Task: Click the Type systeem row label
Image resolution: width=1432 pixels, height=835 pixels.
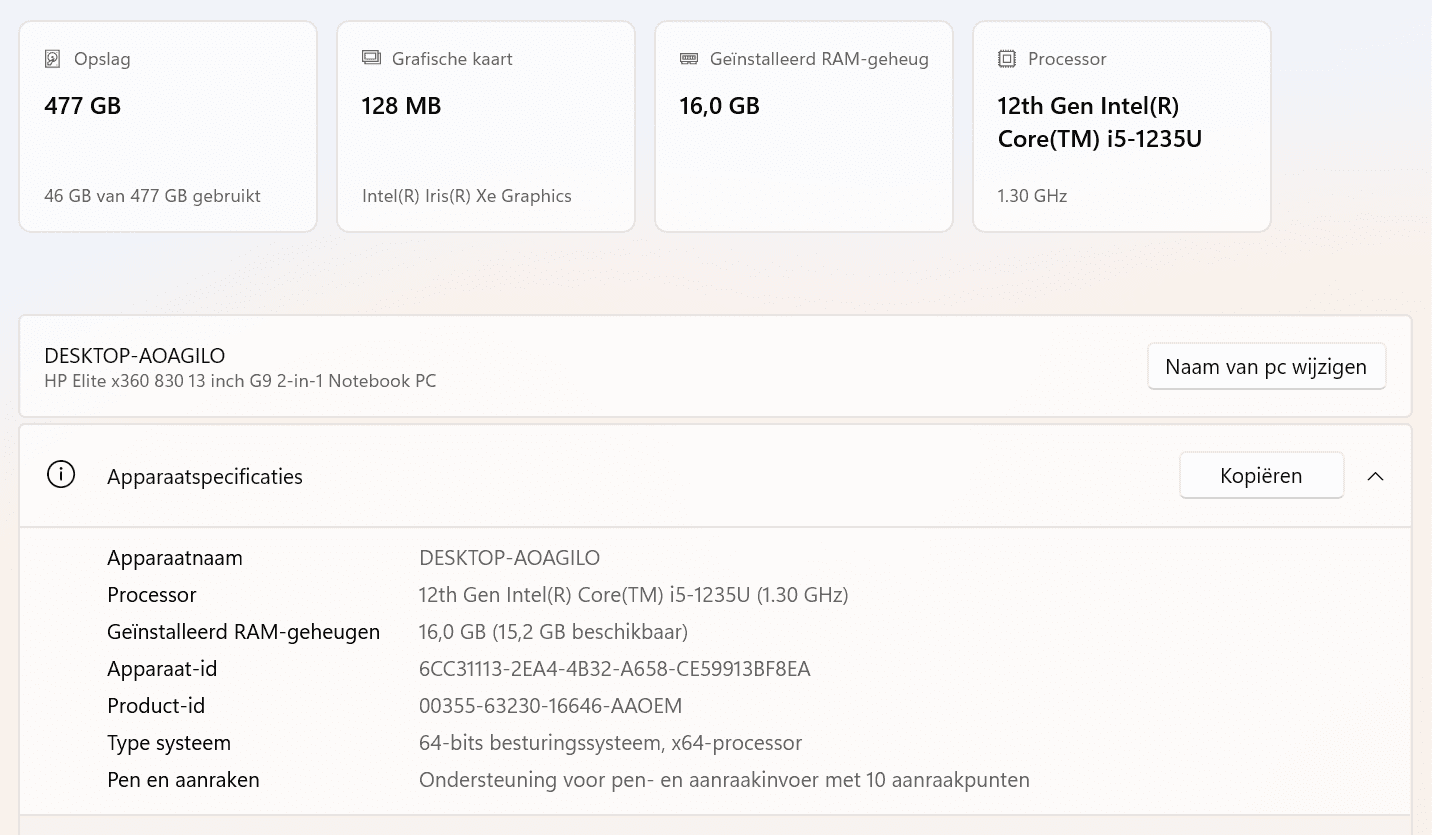Action: click(x=169, y=743)
